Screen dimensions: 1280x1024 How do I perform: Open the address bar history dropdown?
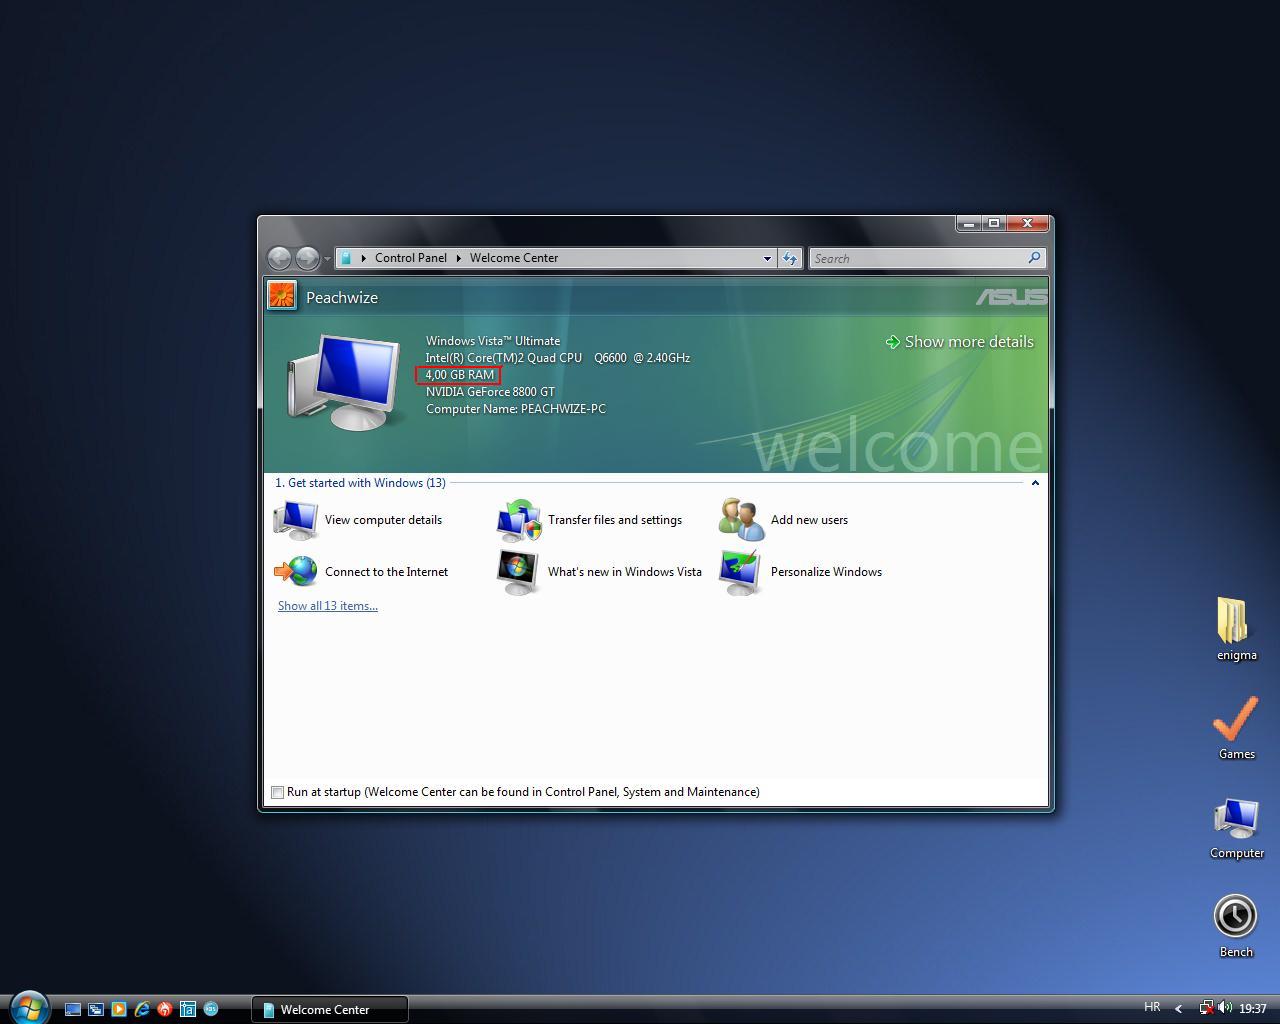[x=767, y=258]
